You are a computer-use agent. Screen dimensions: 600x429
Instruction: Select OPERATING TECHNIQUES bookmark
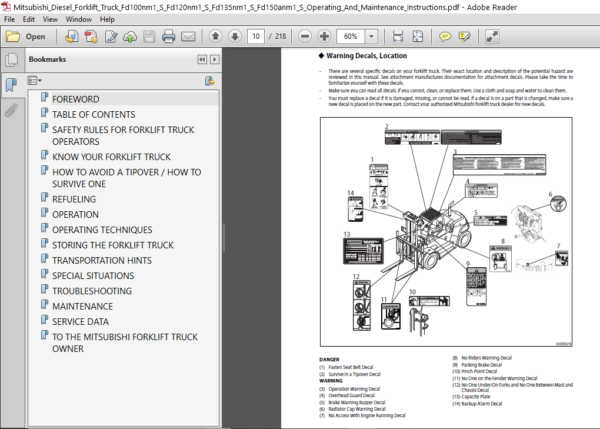click(x=102, y=230)
